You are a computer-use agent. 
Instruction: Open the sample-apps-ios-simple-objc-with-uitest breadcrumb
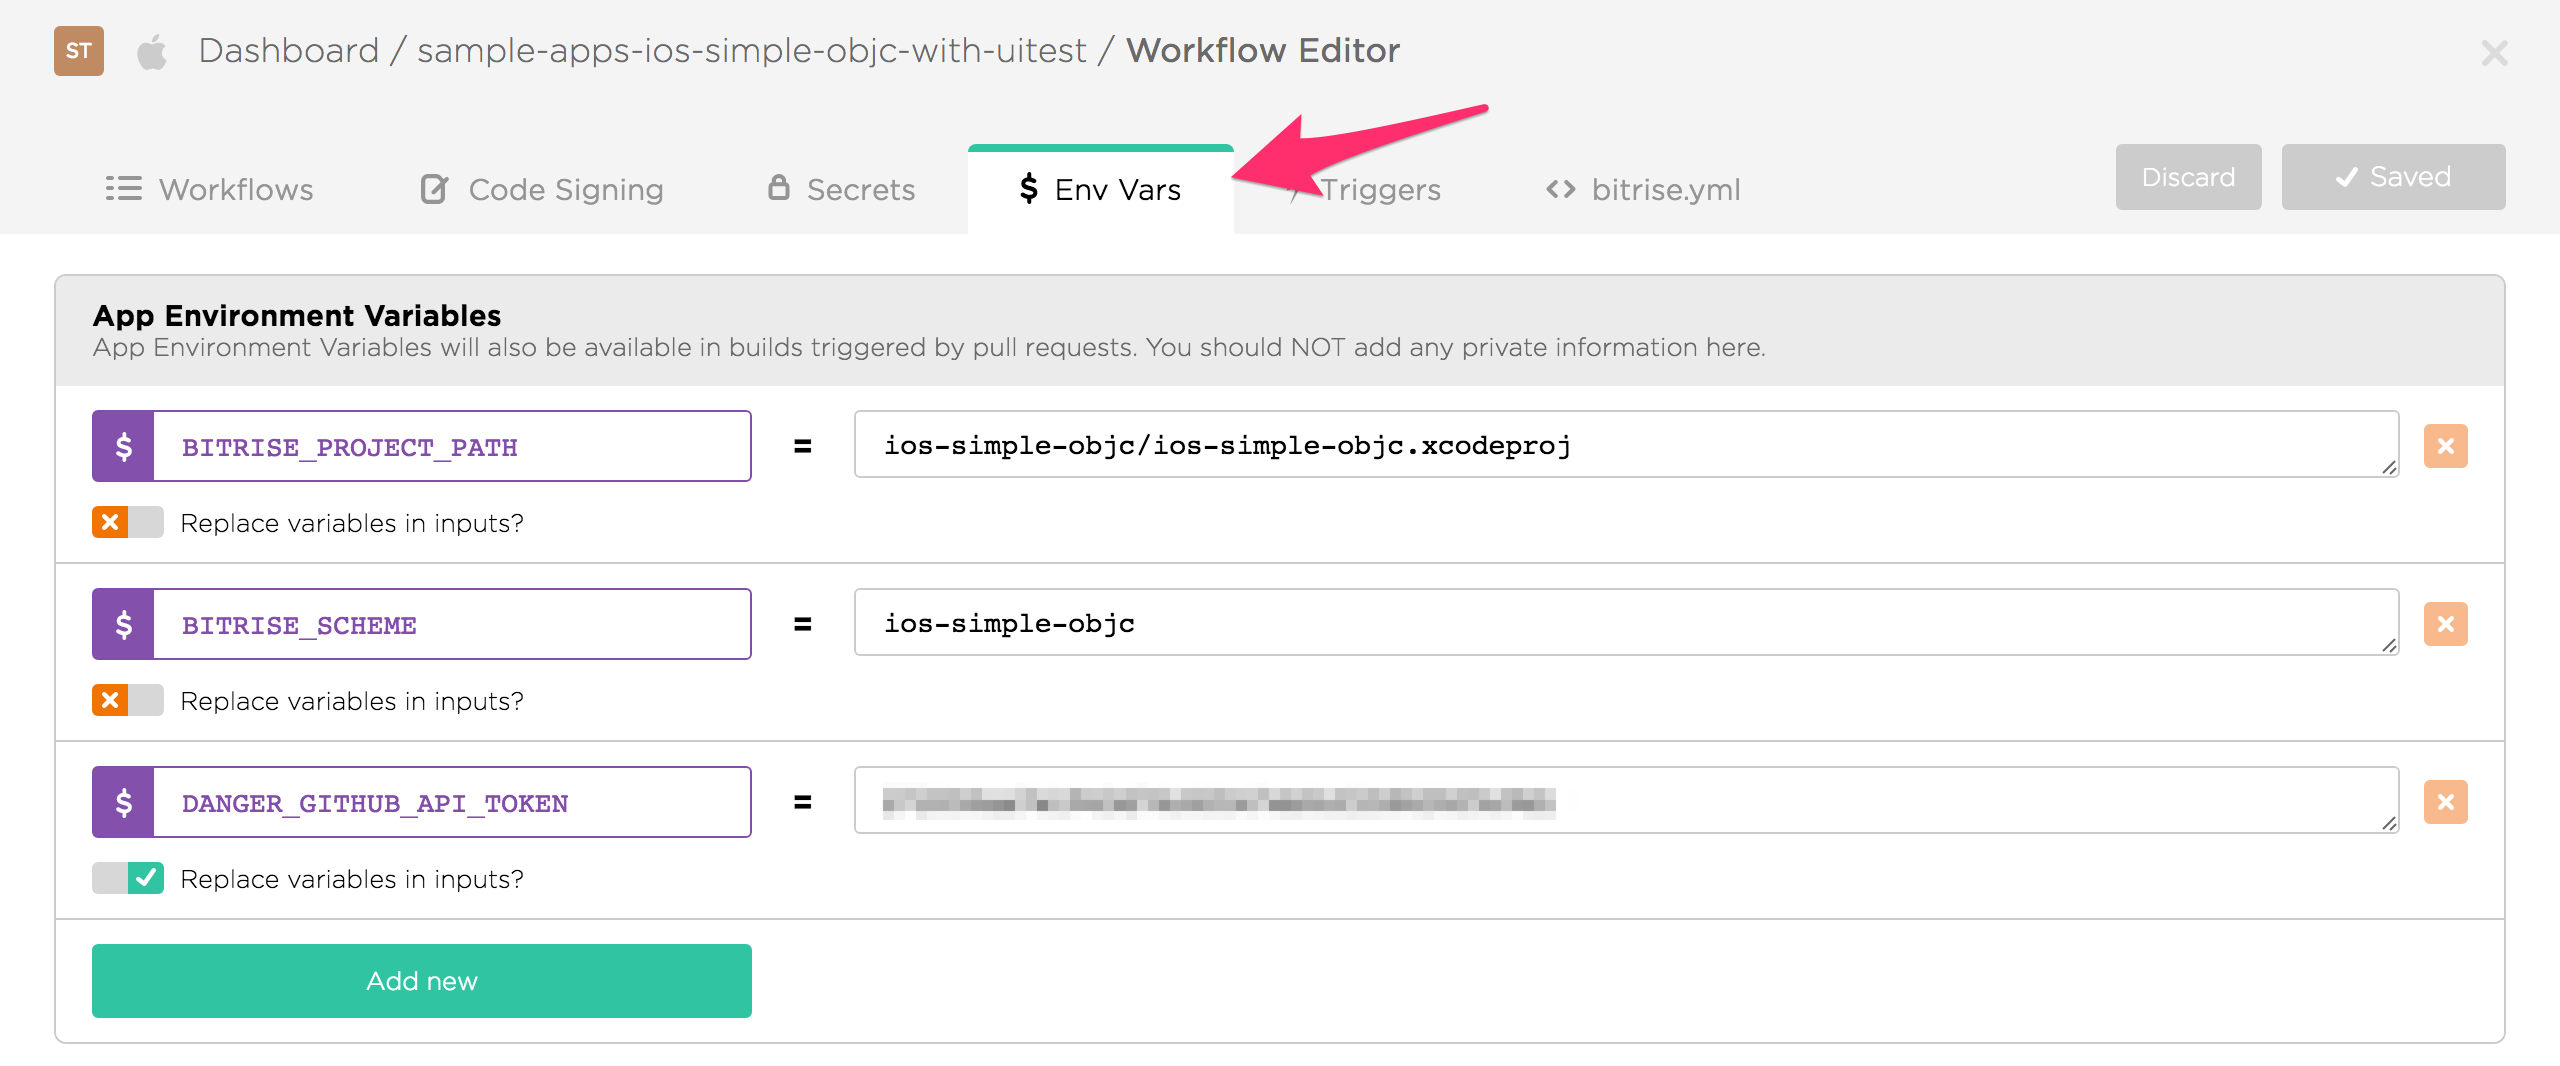752,50
